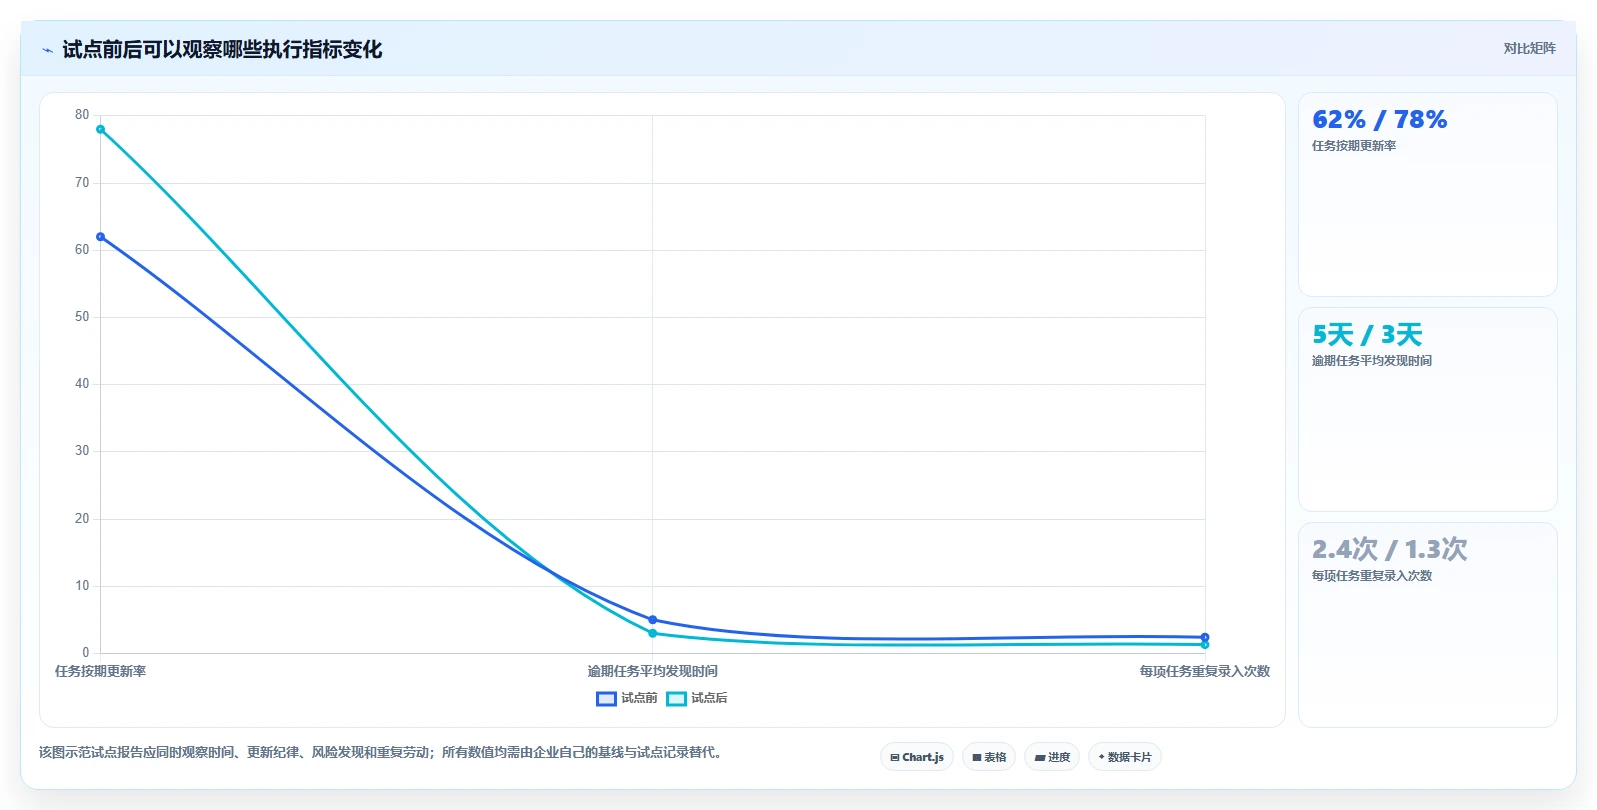
Task: Open the 62% / 78% metric card
Action: 1427,194
